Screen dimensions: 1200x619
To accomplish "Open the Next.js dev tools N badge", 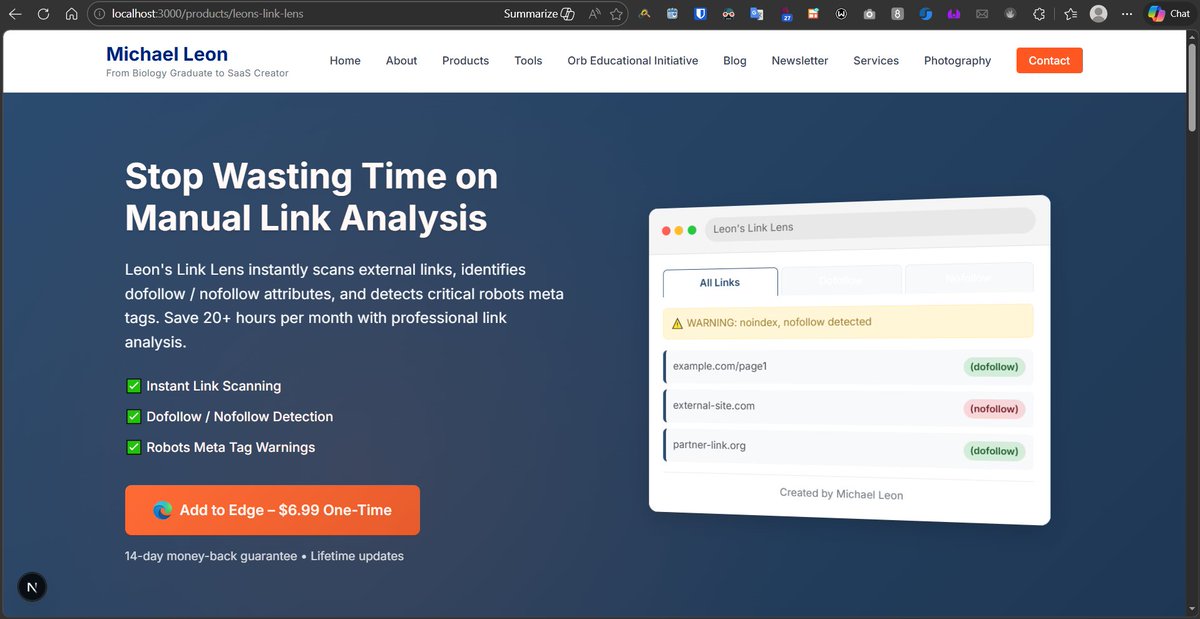I will point(32,587).
